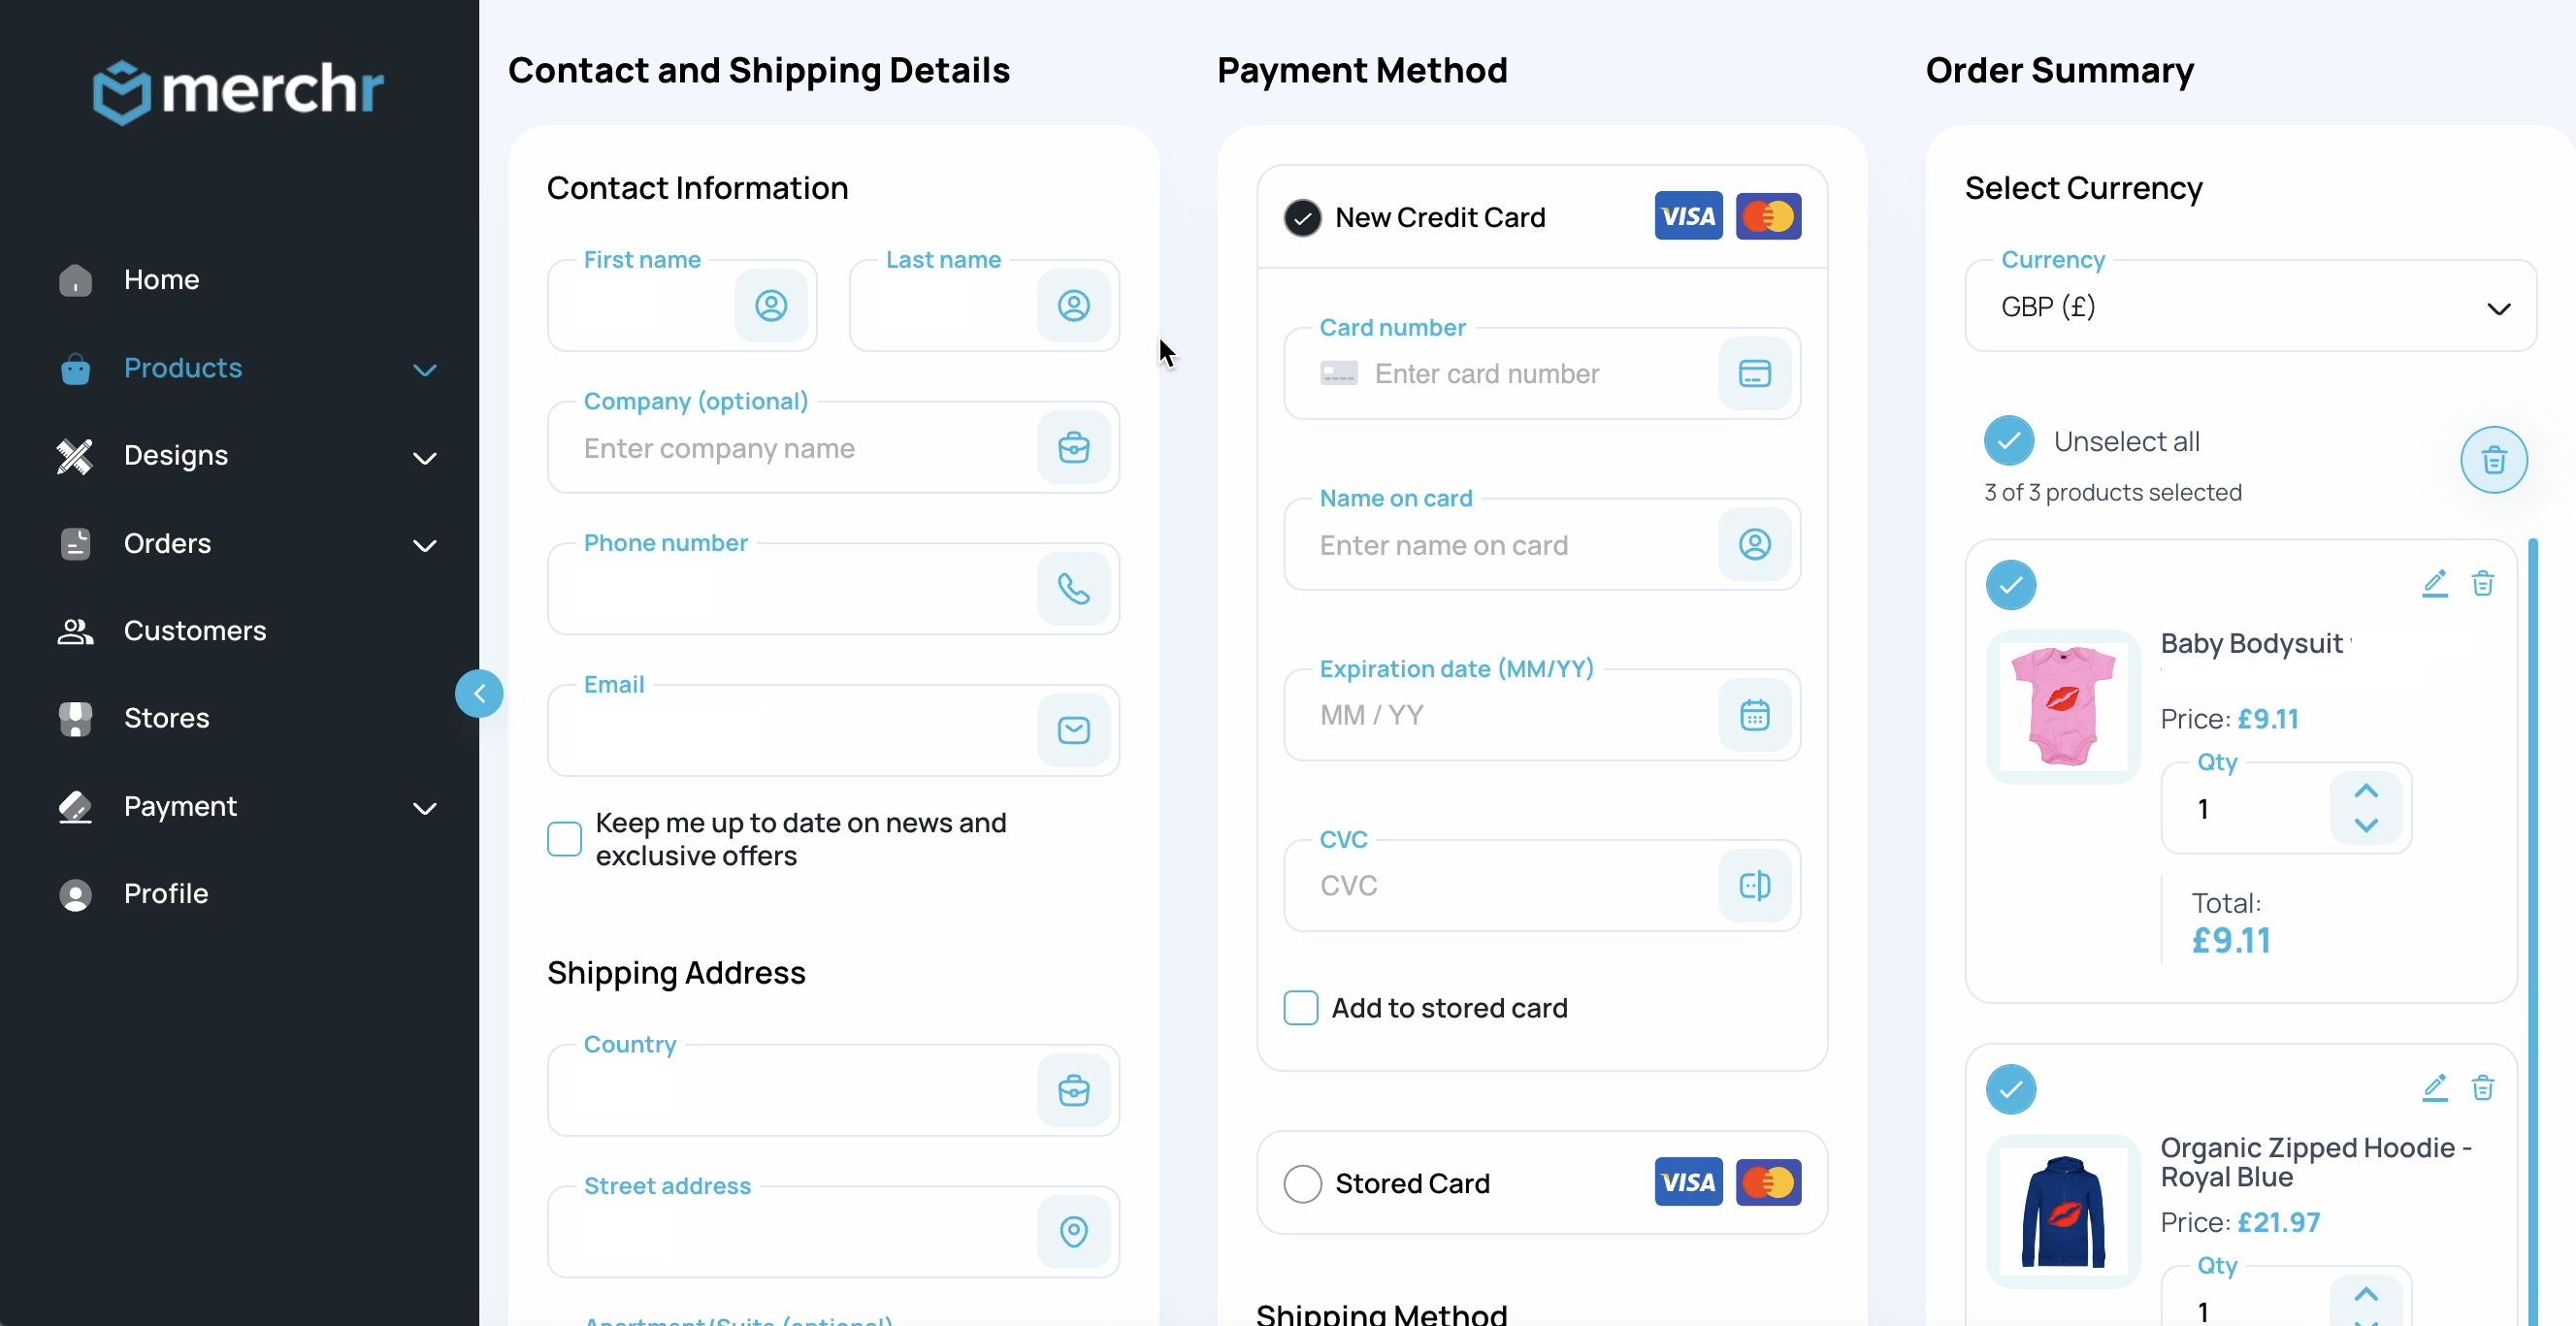The width and height of the screenshot is (2576, 1326).
Task: Open the Designs menu item
Action: (x=177, y=456)
